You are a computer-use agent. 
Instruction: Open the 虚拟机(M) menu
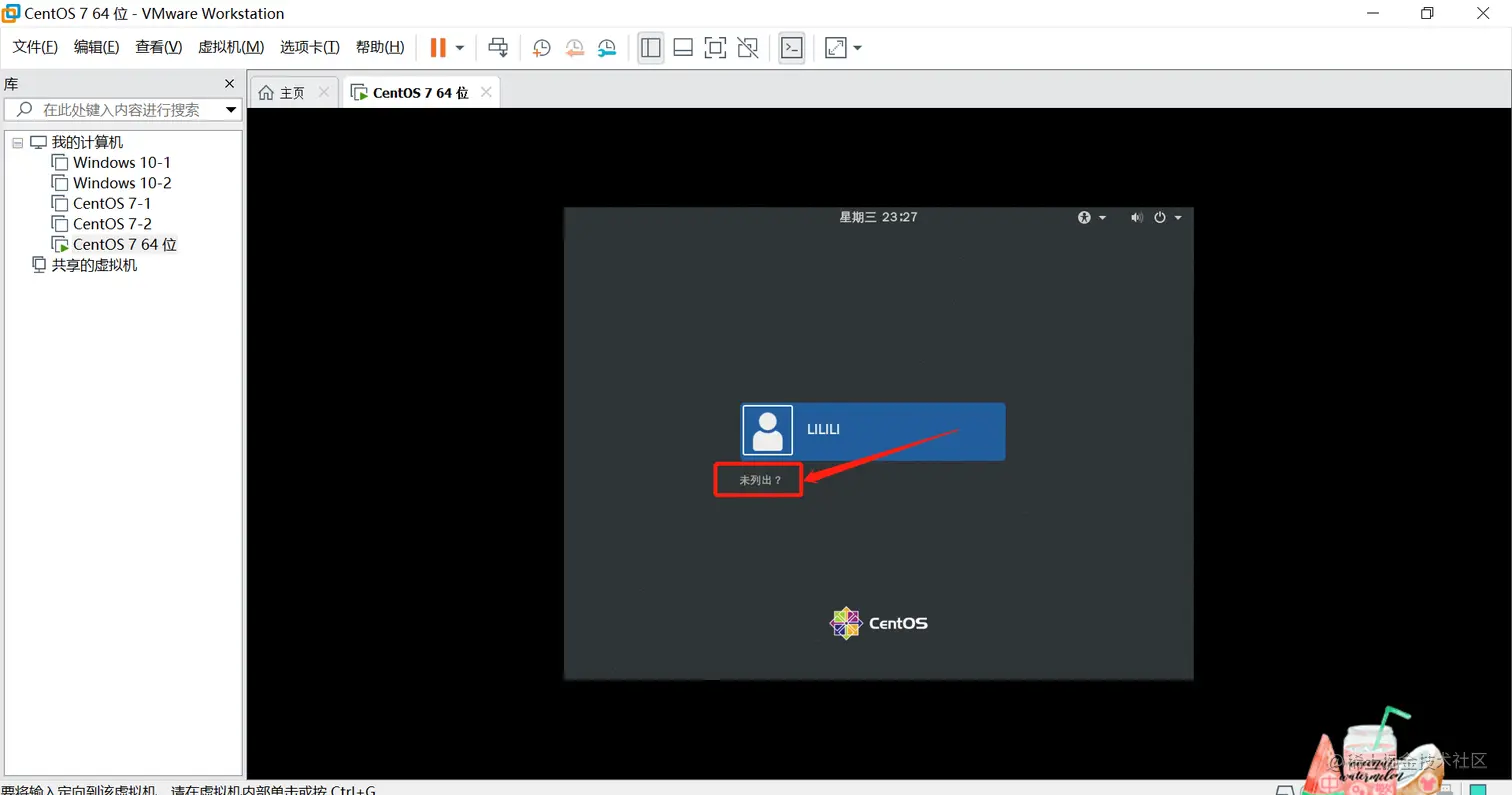tap(231, 47)
